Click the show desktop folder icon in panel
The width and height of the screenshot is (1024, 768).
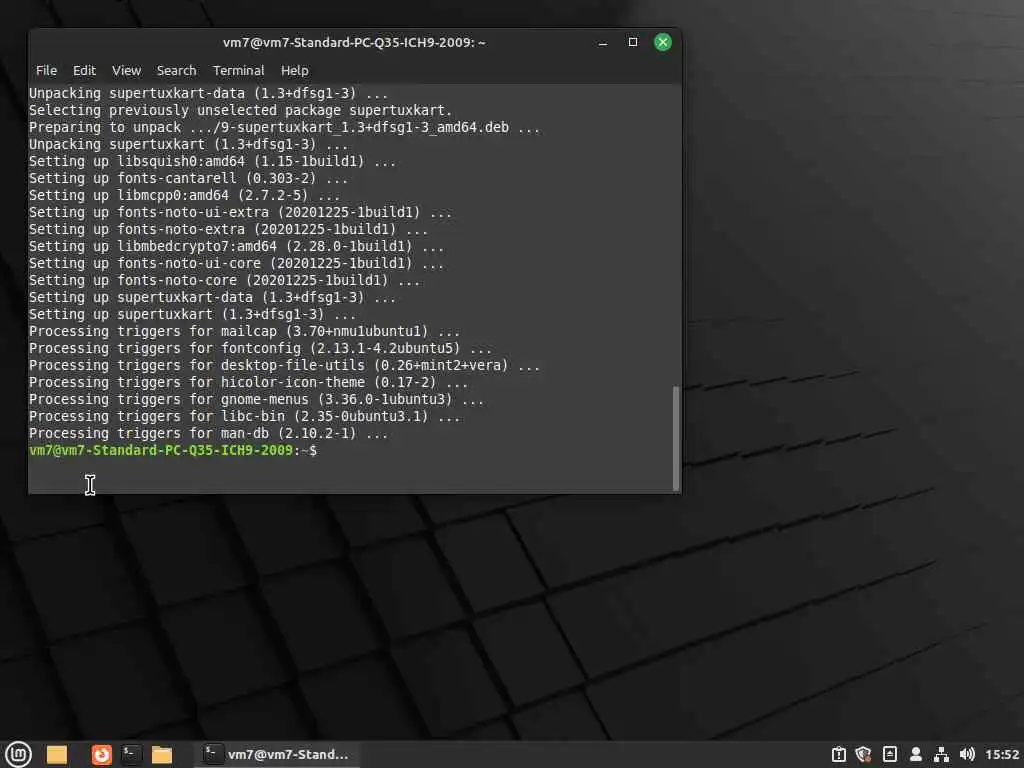tap(57, 754)
